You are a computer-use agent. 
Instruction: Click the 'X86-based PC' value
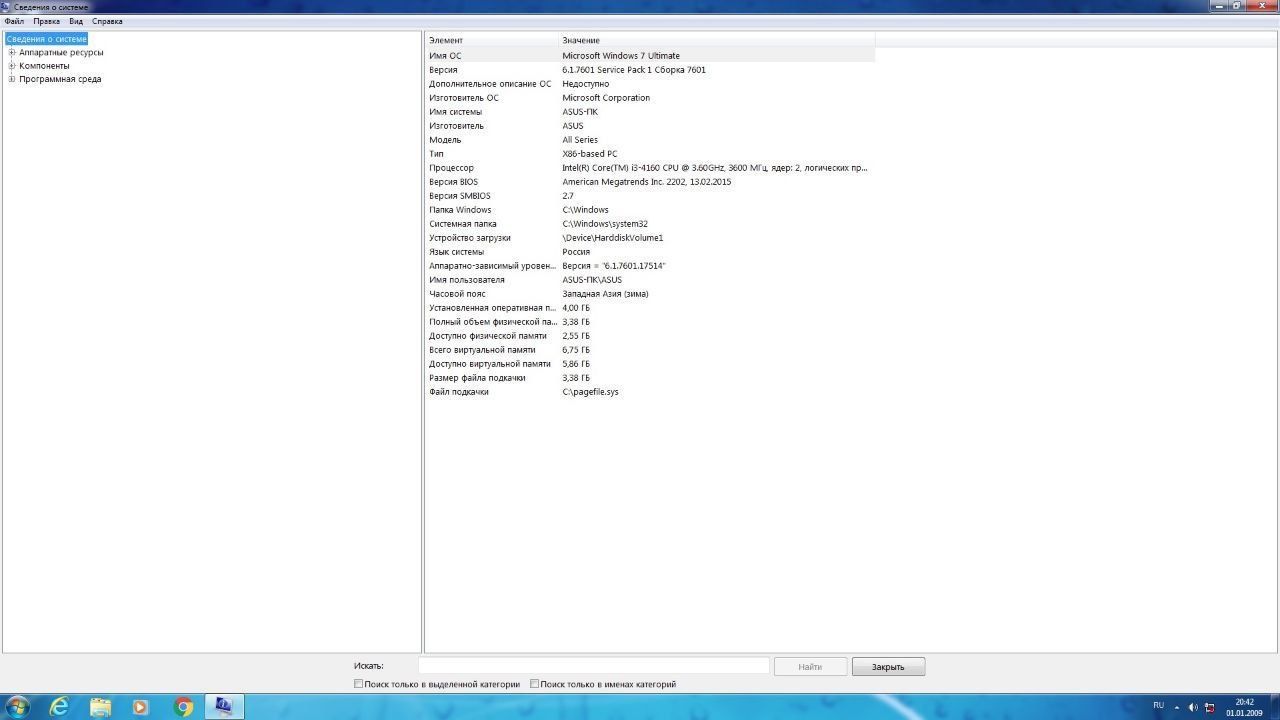pos(590,154)
